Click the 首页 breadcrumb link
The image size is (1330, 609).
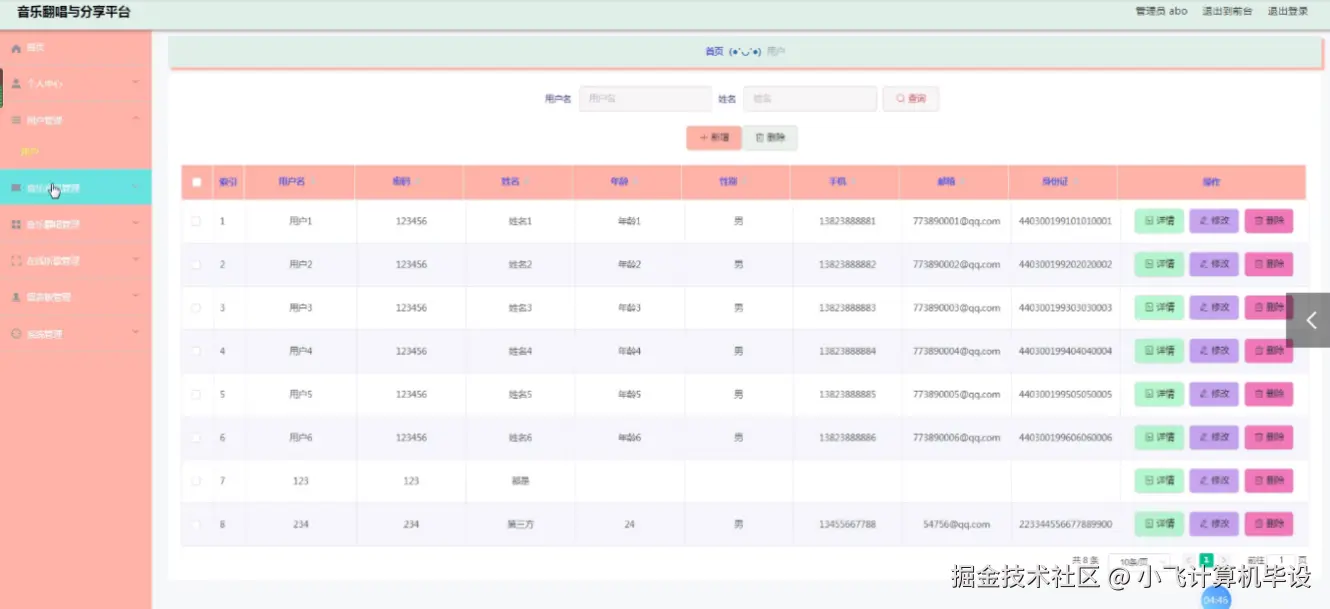click(x=714, y=51)
